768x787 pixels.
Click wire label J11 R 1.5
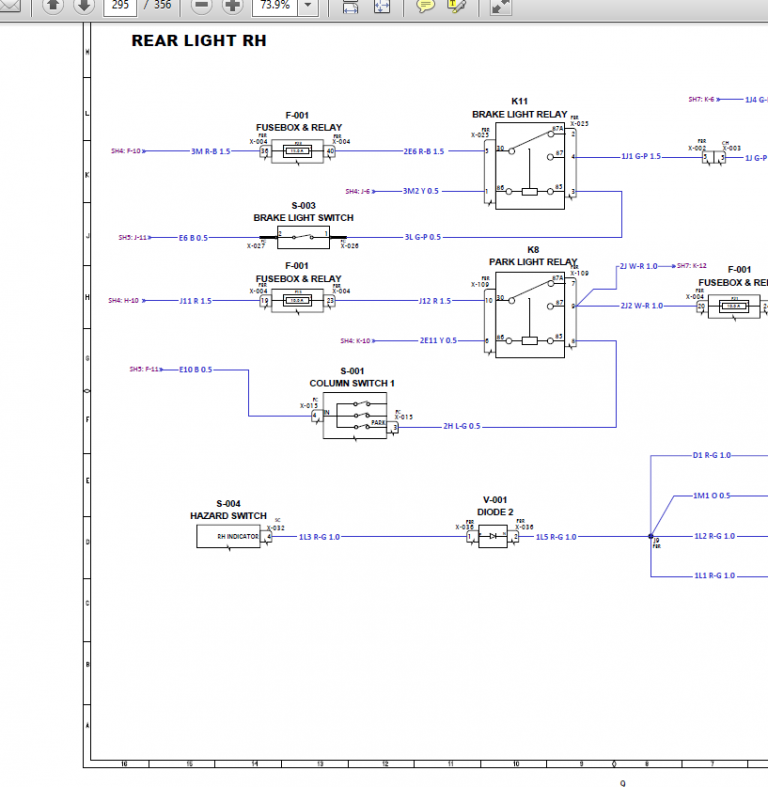(196, 301)
